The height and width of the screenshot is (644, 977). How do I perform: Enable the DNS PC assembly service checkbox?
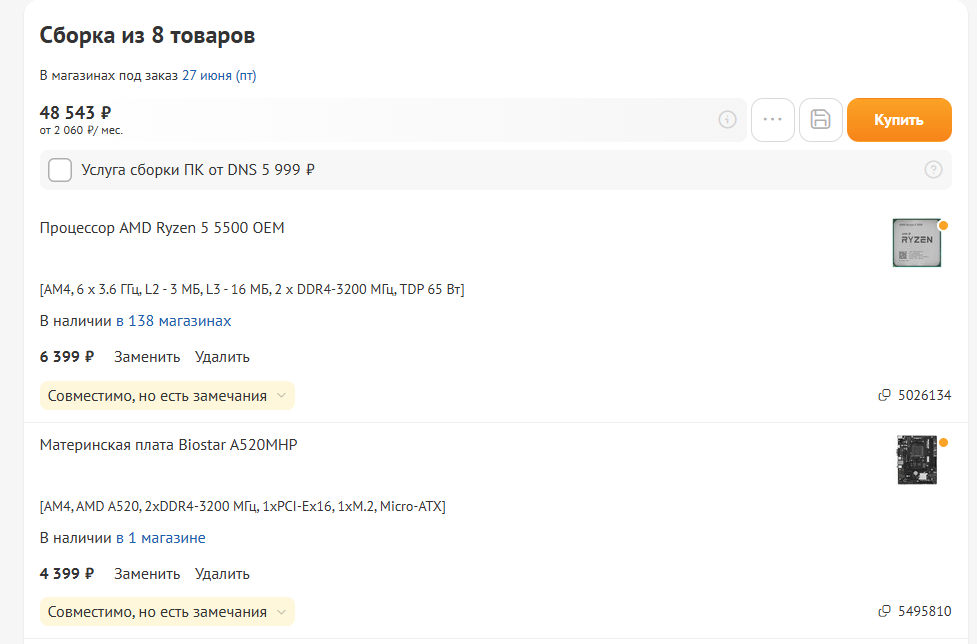[60, 170]
